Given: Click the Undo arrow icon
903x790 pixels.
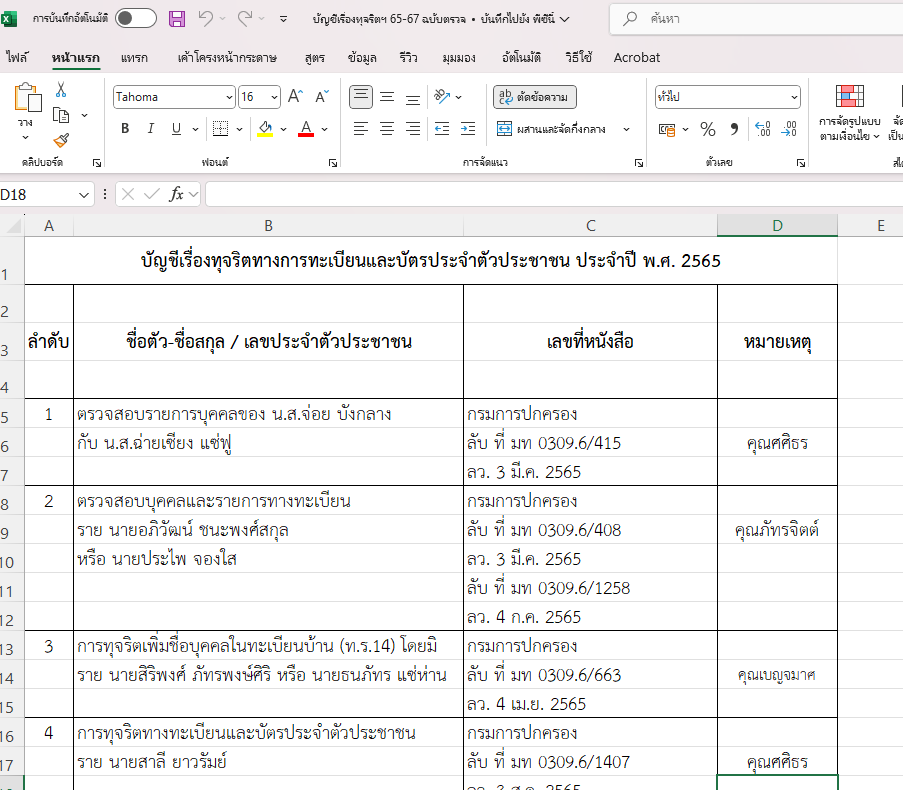Looking at the screenshot, I should (x=206, y=19).
